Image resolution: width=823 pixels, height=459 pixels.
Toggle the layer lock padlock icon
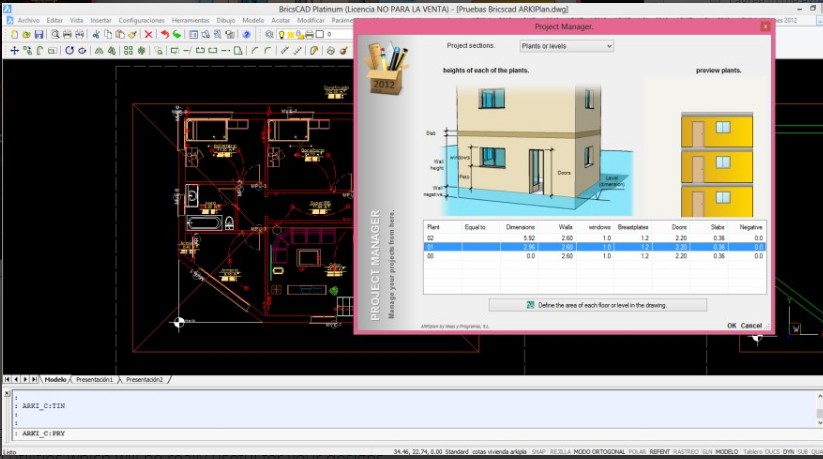tap(300, 35)
